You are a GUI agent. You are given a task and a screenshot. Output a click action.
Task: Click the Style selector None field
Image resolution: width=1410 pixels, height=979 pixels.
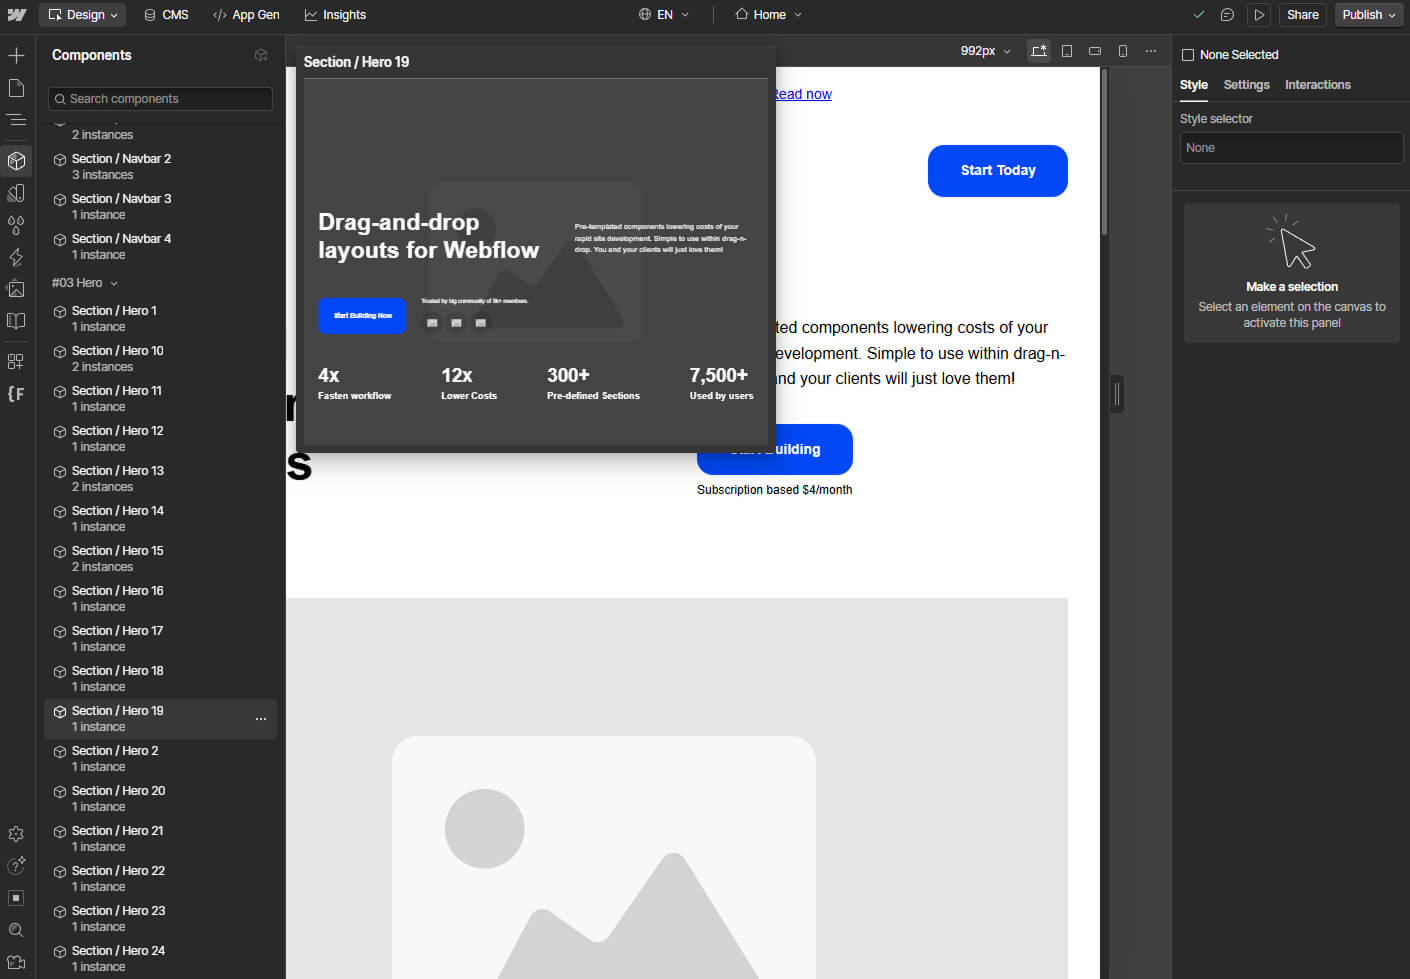coord(1291,148)
